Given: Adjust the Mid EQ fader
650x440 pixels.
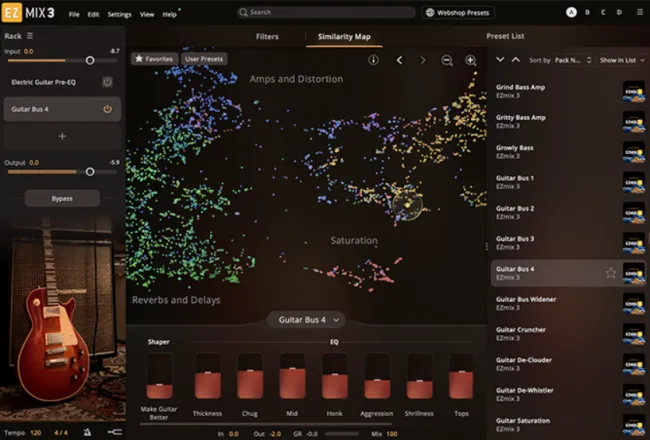Looking at the screenshot, I should 292,376.
